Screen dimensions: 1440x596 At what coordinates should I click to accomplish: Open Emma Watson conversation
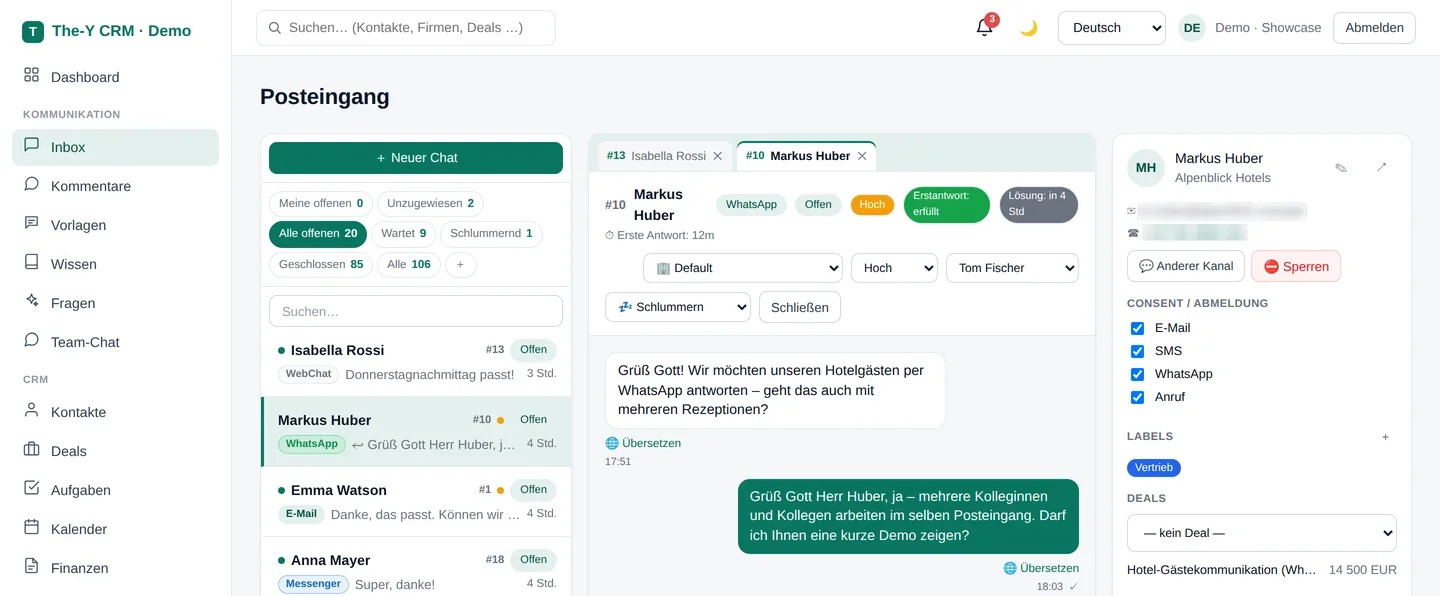click(x=416, y=502)
